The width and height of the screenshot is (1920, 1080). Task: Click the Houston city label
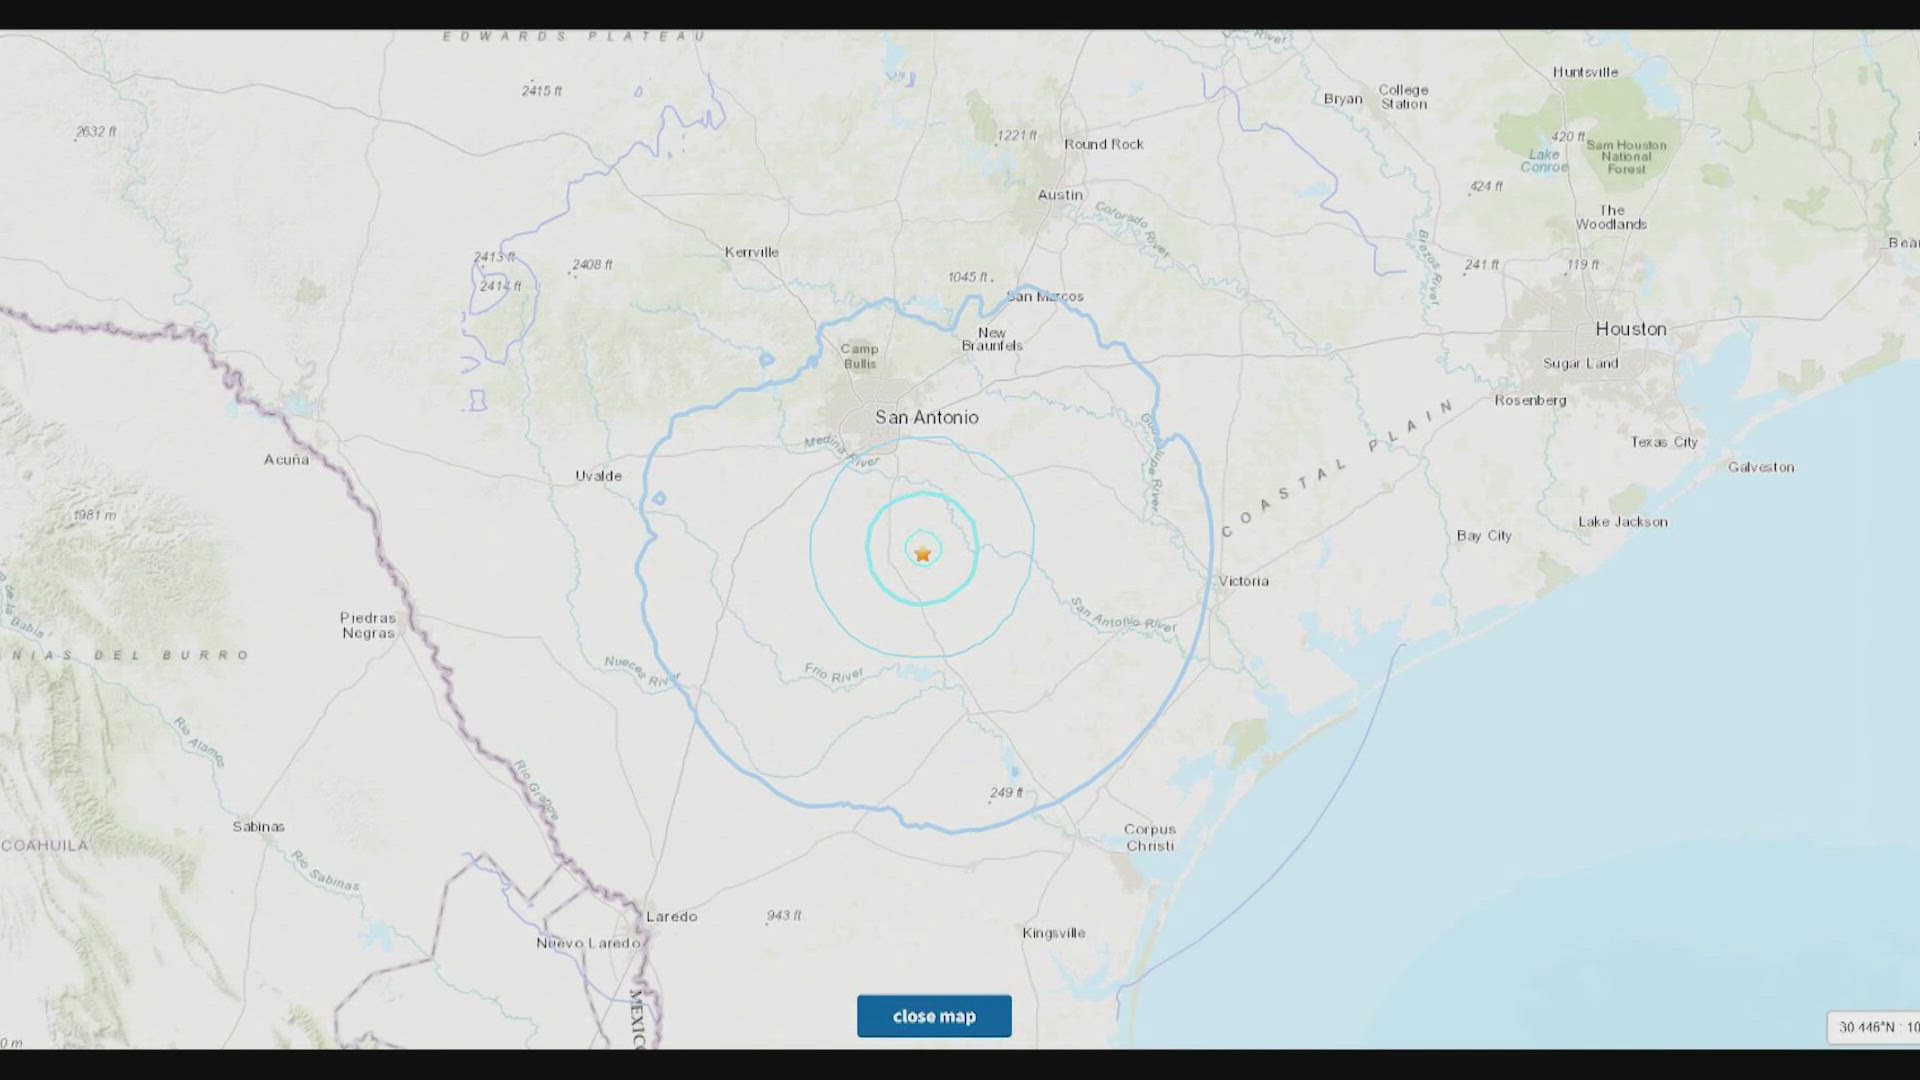point(1631,329)
